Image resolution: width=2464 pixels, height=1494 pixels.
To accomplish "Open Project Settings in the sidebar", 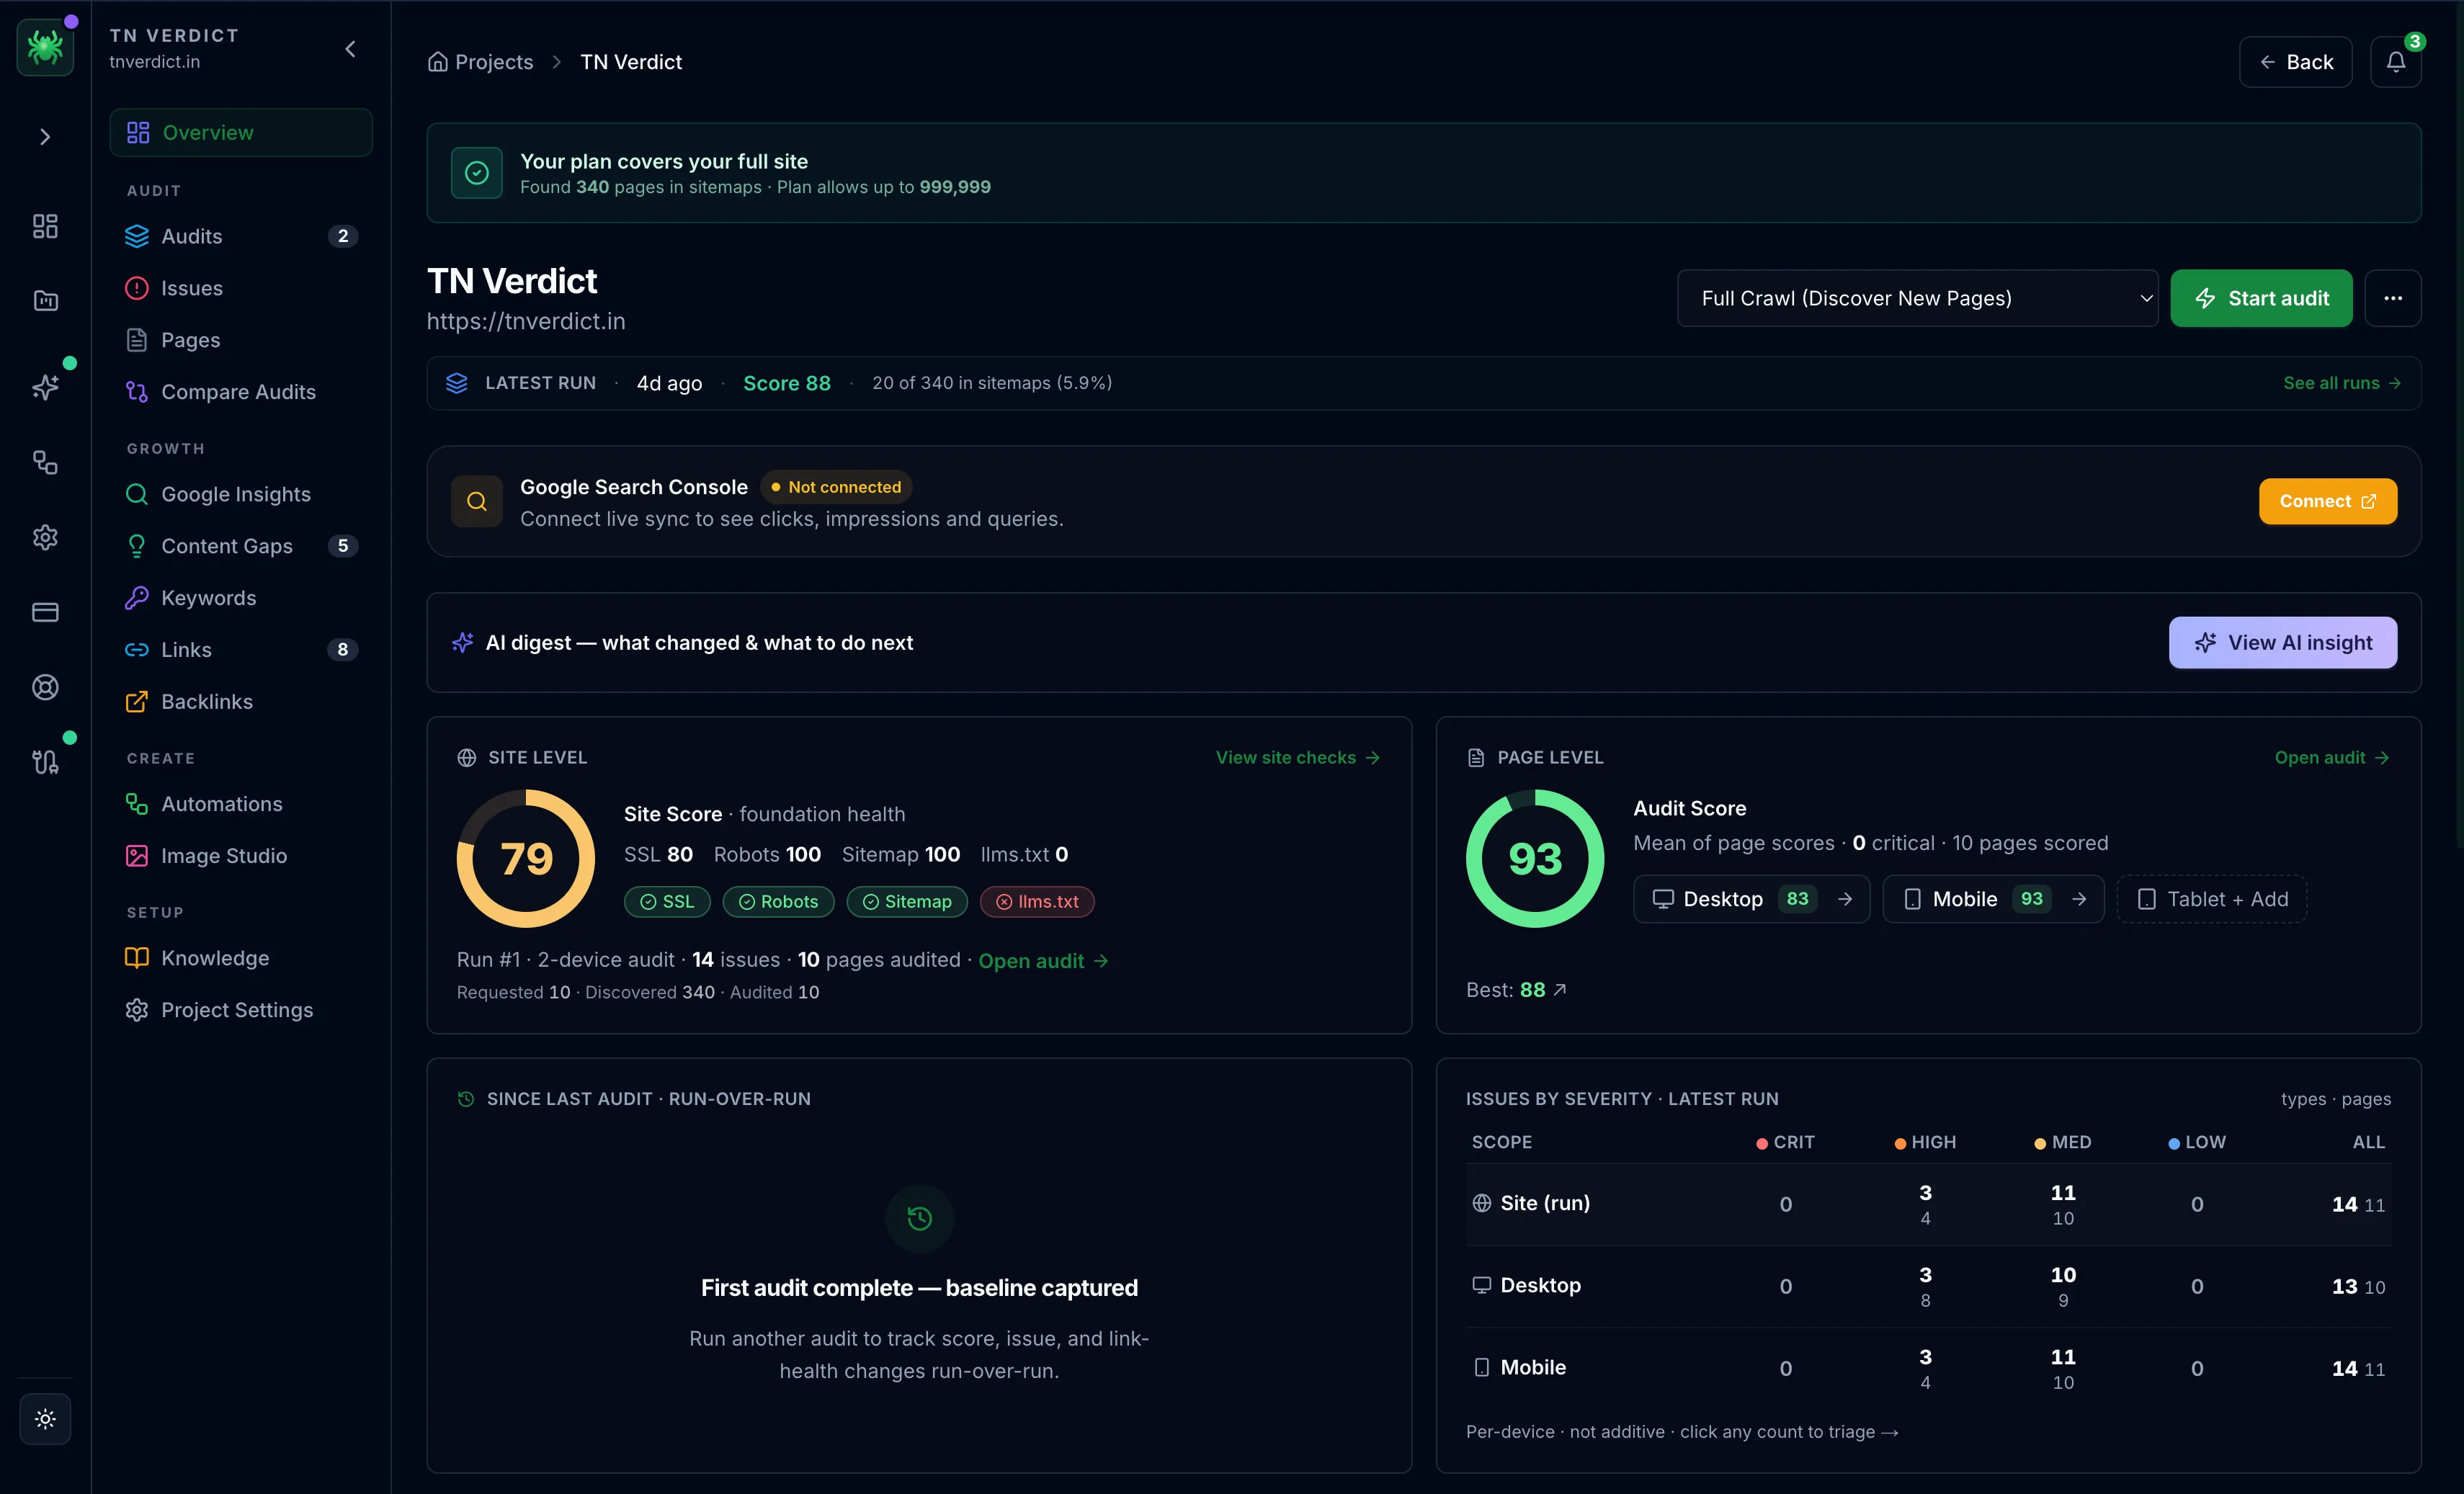I will point(241,1010).
